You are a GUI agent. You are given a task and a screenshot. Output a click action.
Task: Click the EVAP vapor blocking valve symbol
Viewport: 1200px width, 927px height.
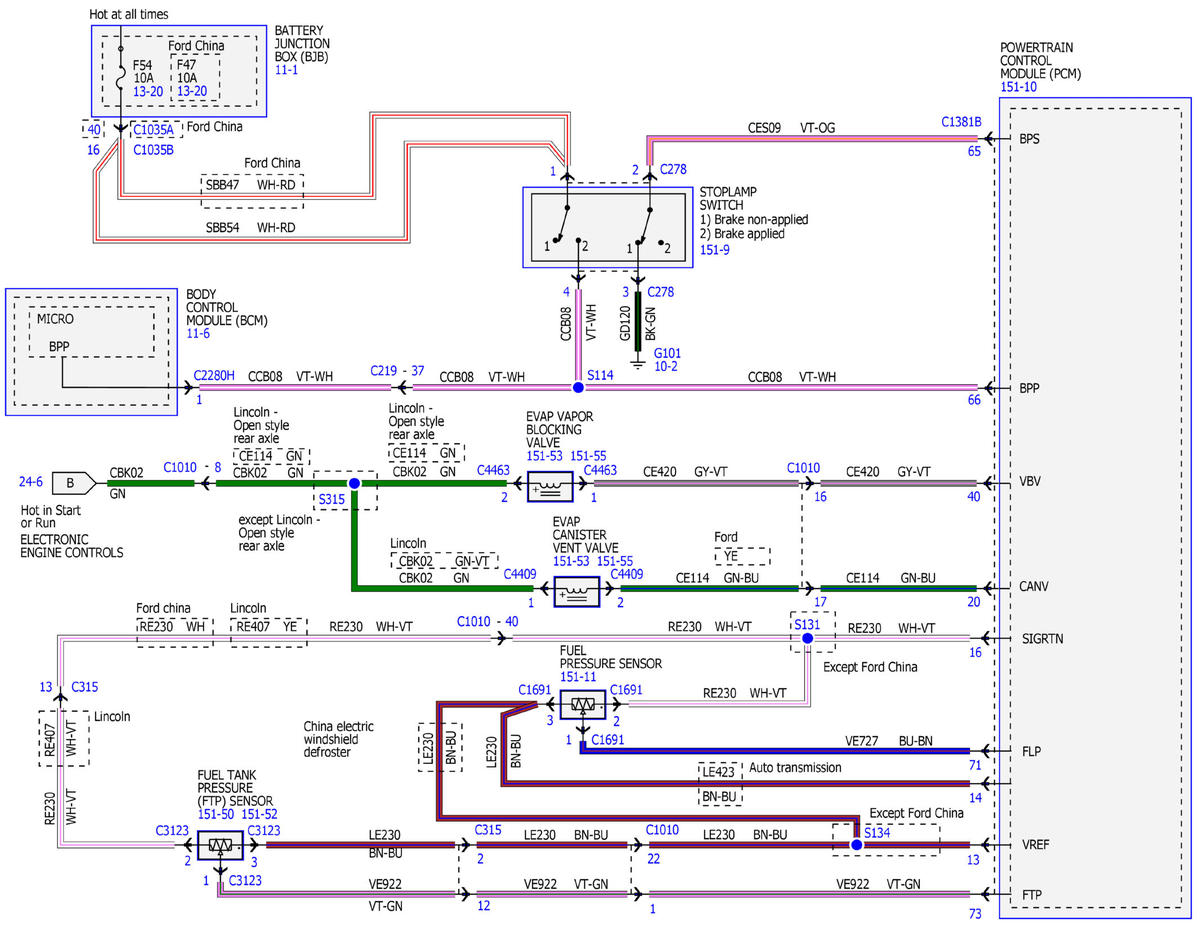pos(549,485)
